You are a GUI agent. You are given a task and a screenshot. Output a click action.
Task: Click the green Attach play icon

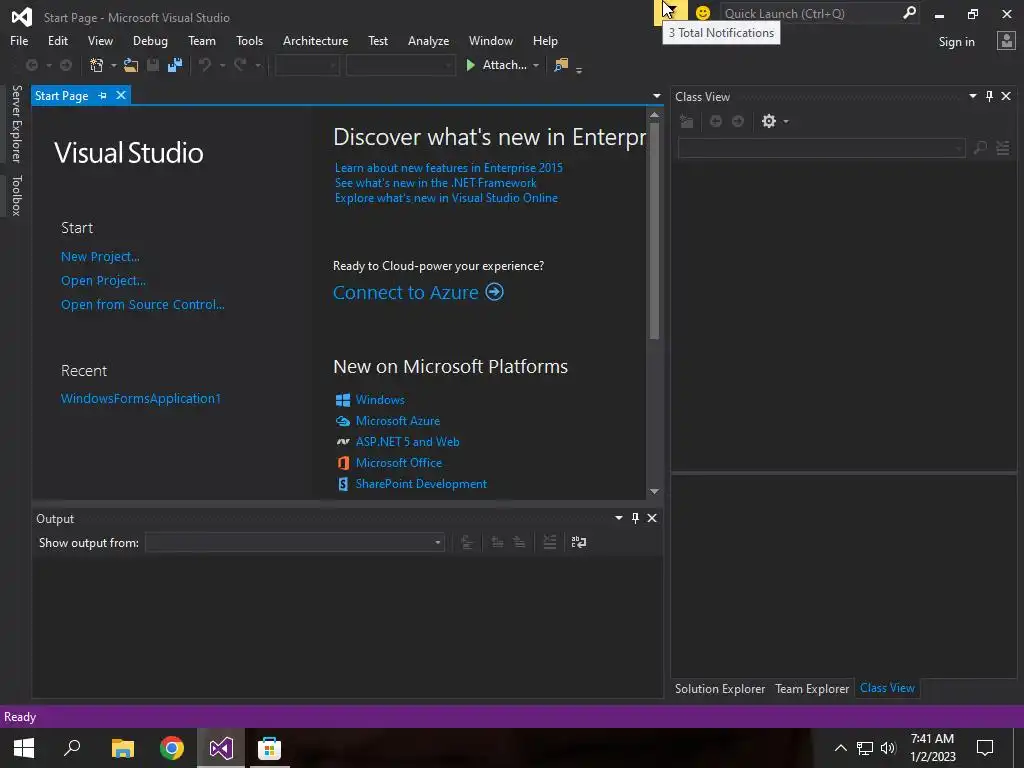(470, 65)
